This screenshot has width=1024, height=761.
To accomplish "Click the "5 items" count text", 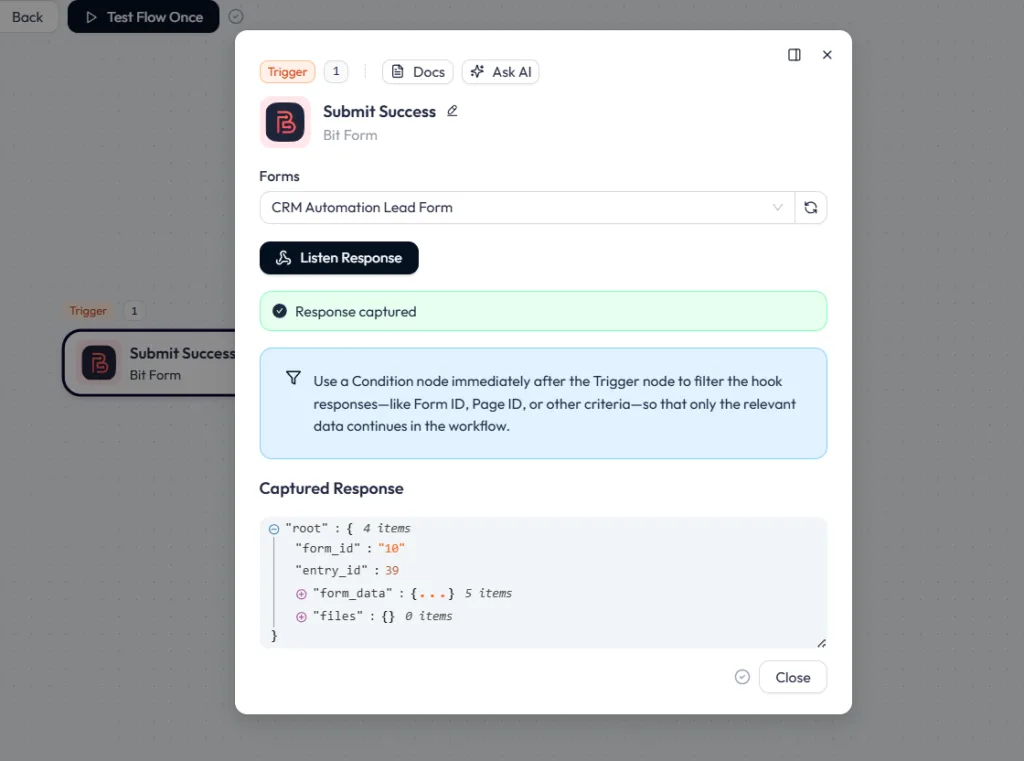I will pyautogui.click(x=488, y=593).
